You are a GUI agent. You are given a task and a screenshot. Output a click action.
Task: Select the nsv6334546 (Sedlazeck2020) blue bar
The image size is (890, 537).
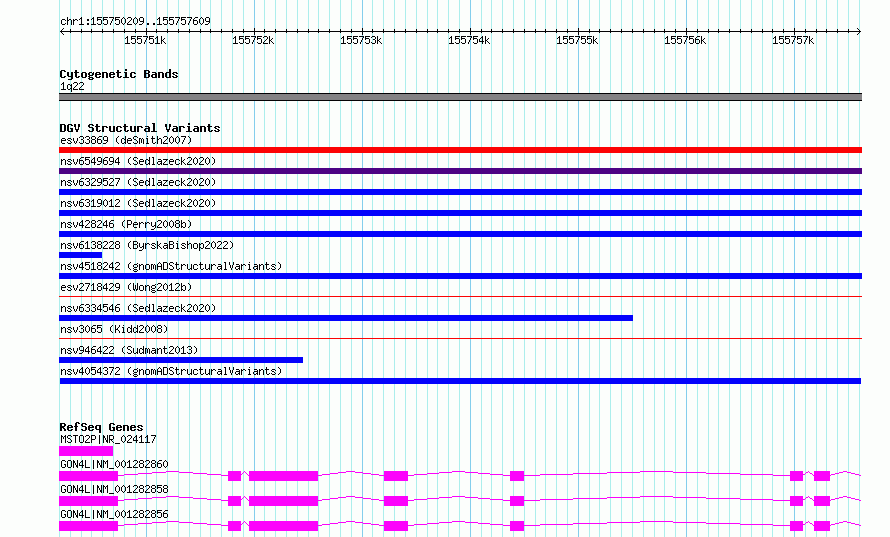[346, 318]
